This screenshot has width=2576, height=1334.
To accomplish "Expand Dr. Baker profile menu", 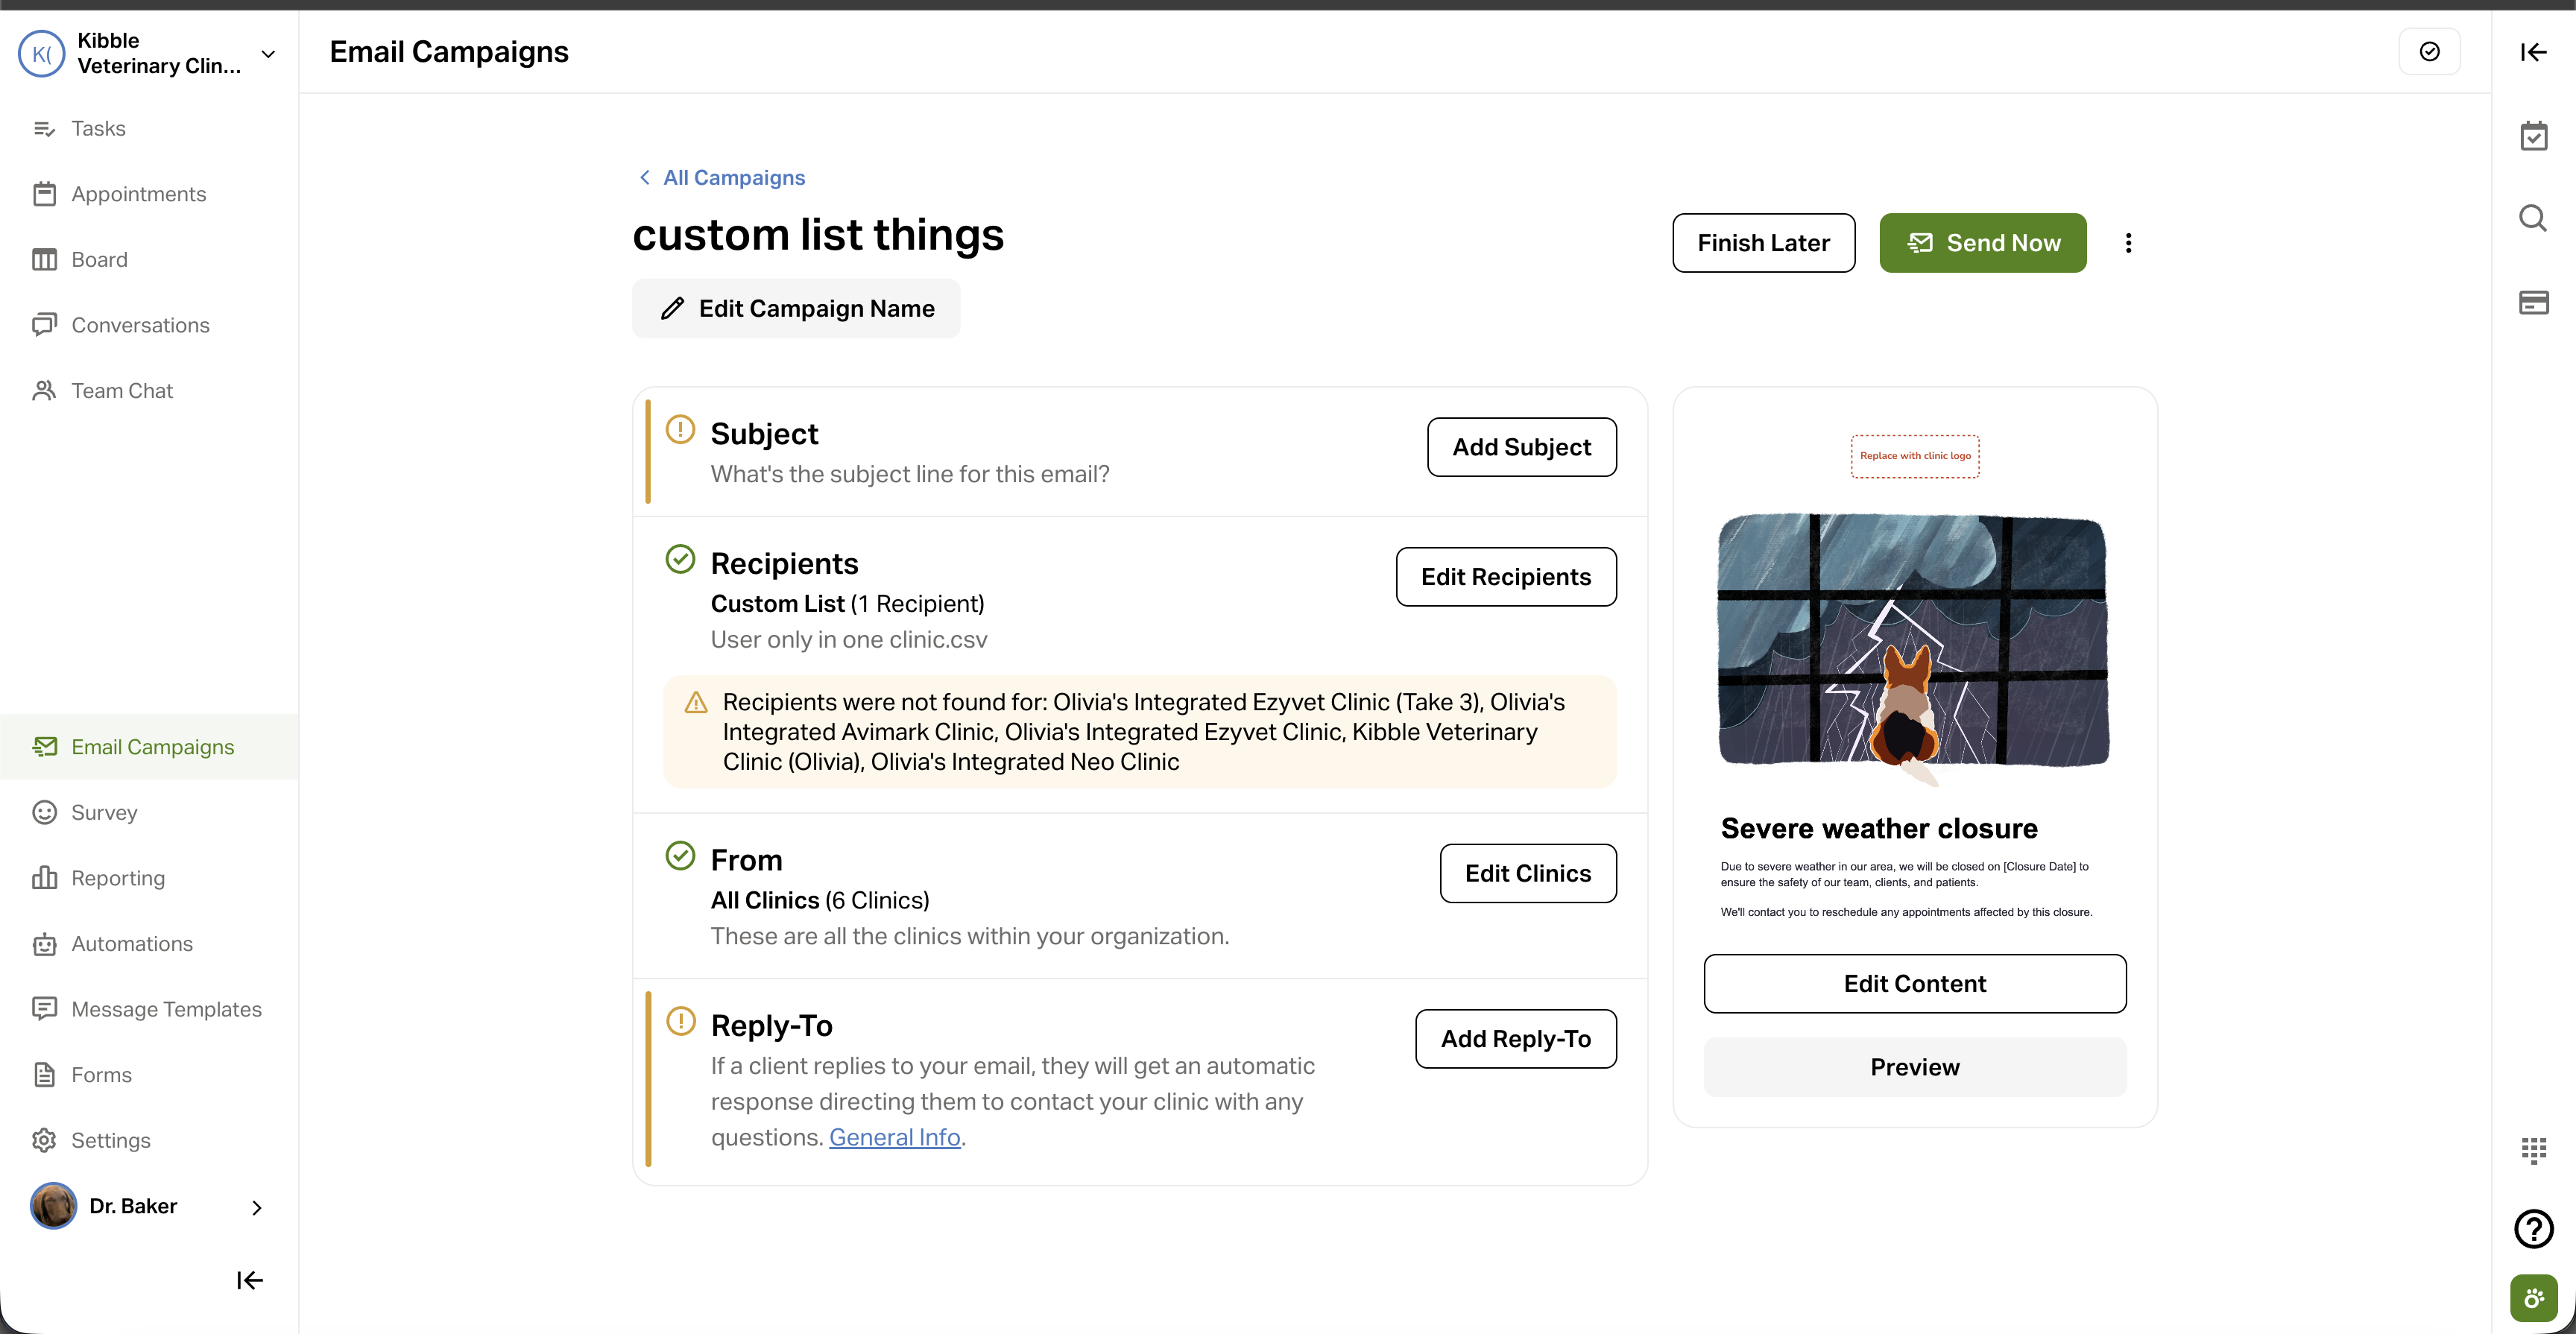I will click(257, 1207).
